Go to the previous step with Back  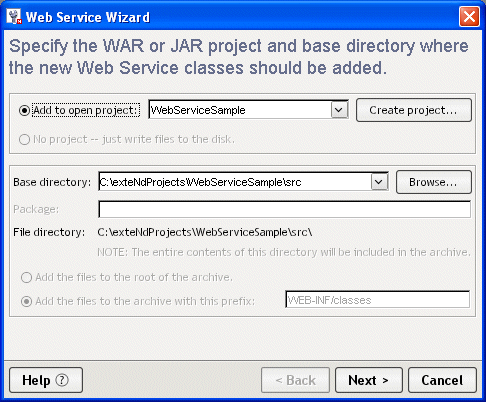[295, 380]
